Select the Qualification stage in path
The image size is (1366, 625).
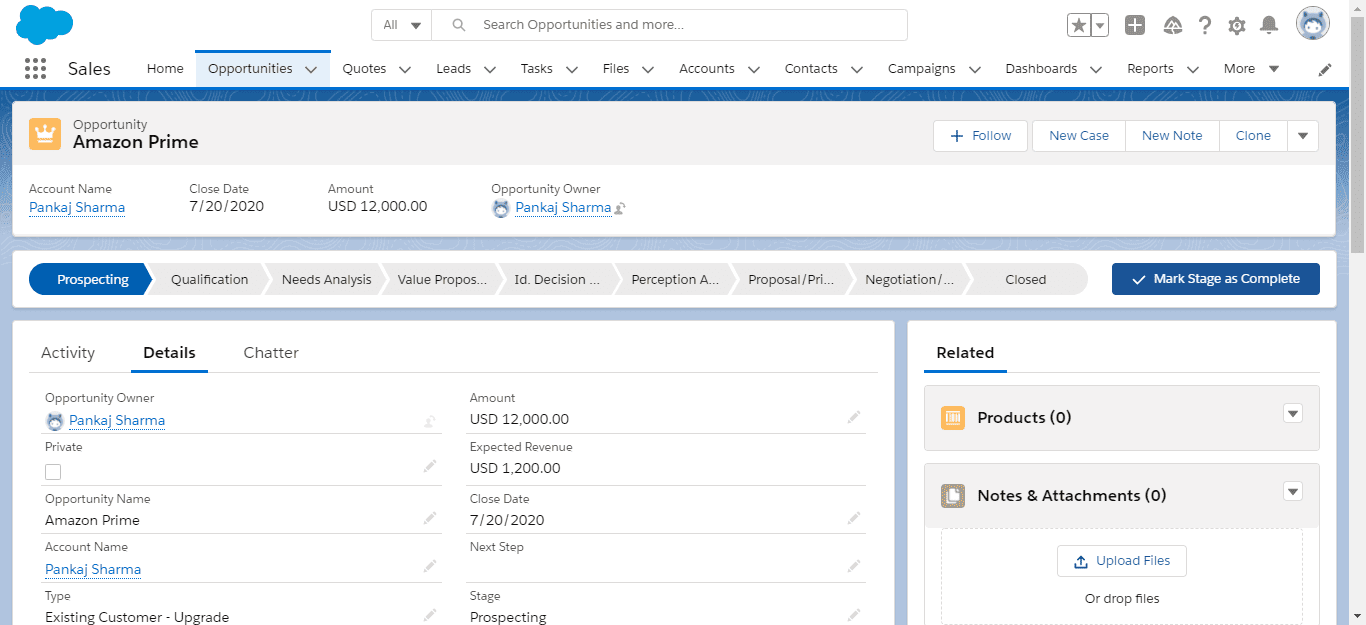coord(209,280)
